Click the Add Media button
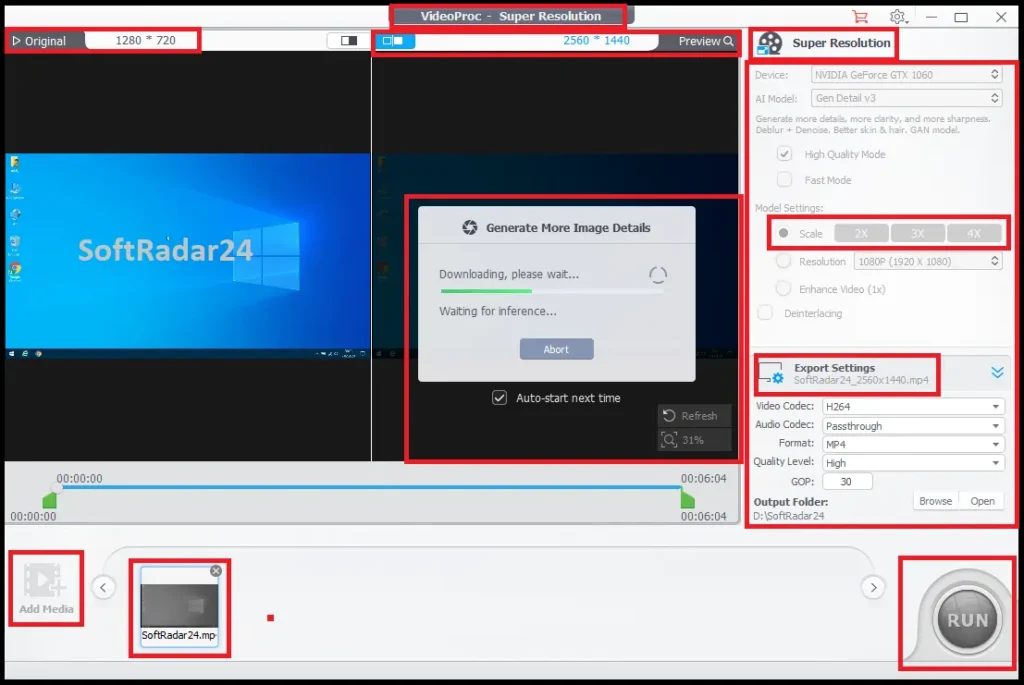This screenshot has width=1024, height=685. 46,588
